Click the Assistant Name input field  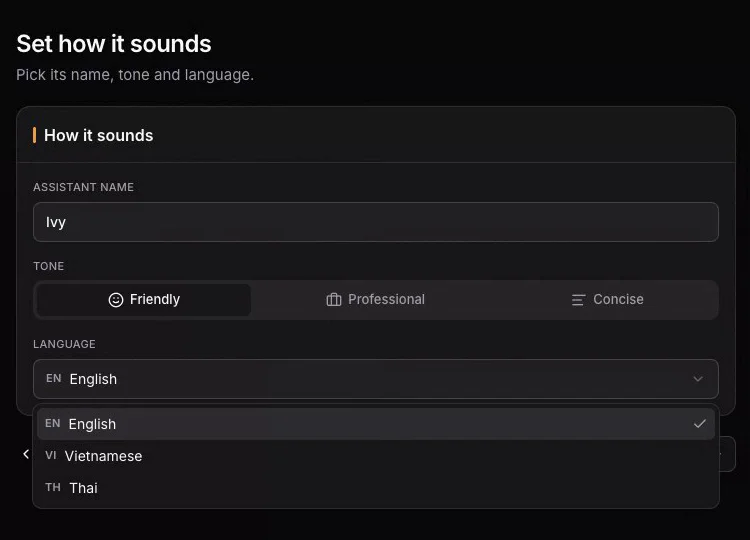(x=375, y=222)
